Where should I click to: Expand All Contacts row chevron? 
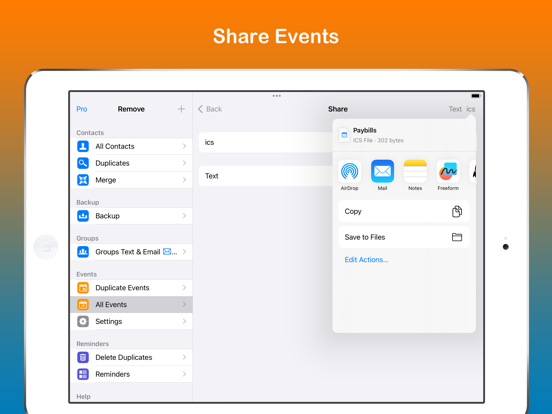pyautogui.click(x=184, y=146)
